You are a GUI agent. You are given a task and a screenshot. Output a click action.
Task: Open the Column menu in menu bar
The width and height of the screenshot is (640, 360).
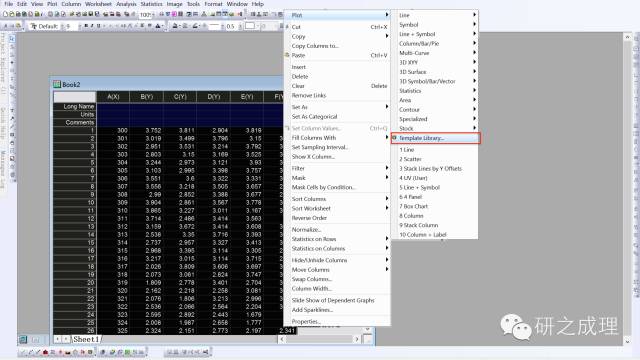(x=71, y=4)
